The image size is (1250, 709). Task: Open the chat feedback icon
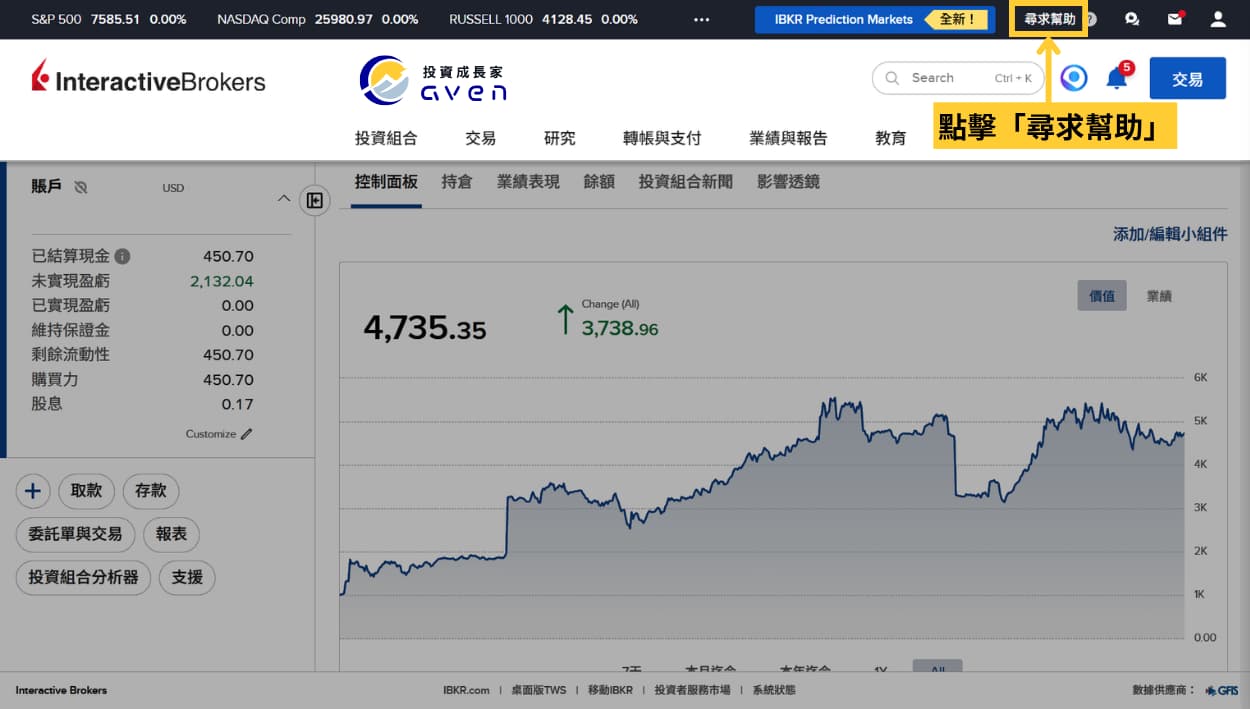(1132, 19)
